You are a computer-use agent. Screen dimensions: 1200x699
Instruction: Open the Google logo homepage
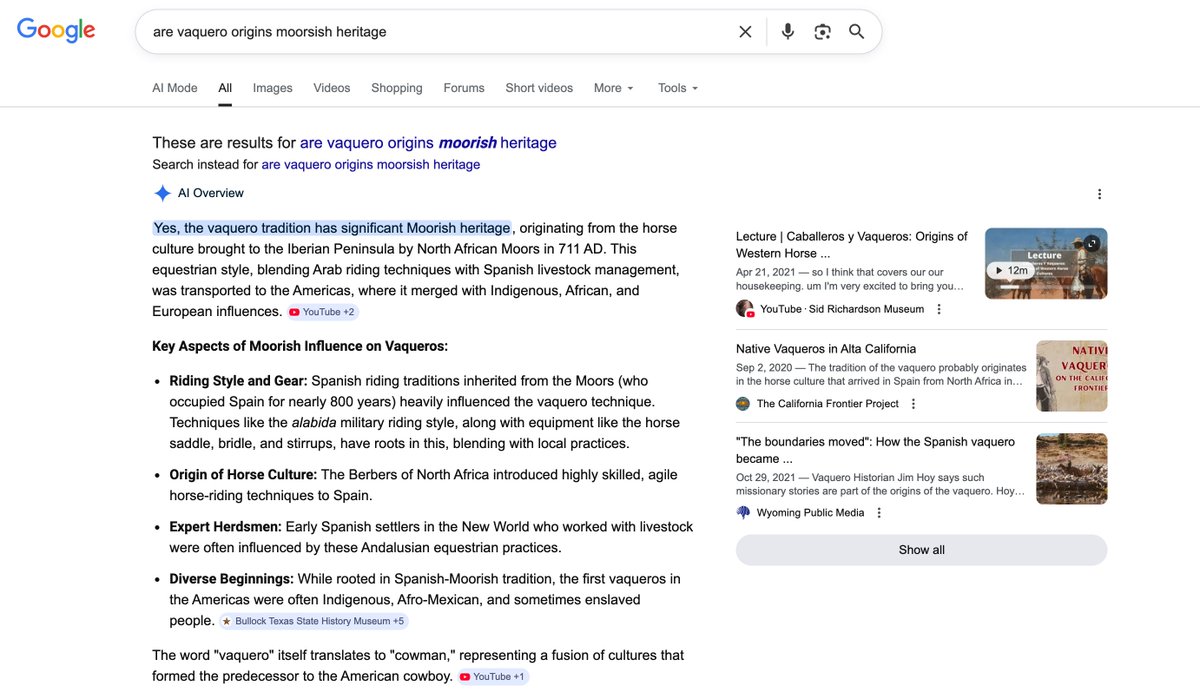coord(56,31)
